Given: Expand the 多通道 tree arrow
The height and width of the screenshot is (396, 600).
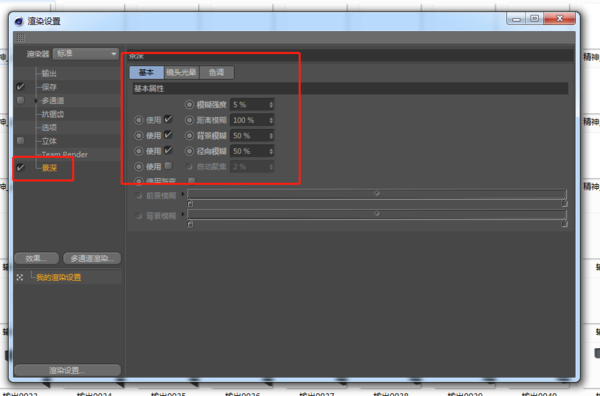Looking at the screenshot, I should click(36, 101).
